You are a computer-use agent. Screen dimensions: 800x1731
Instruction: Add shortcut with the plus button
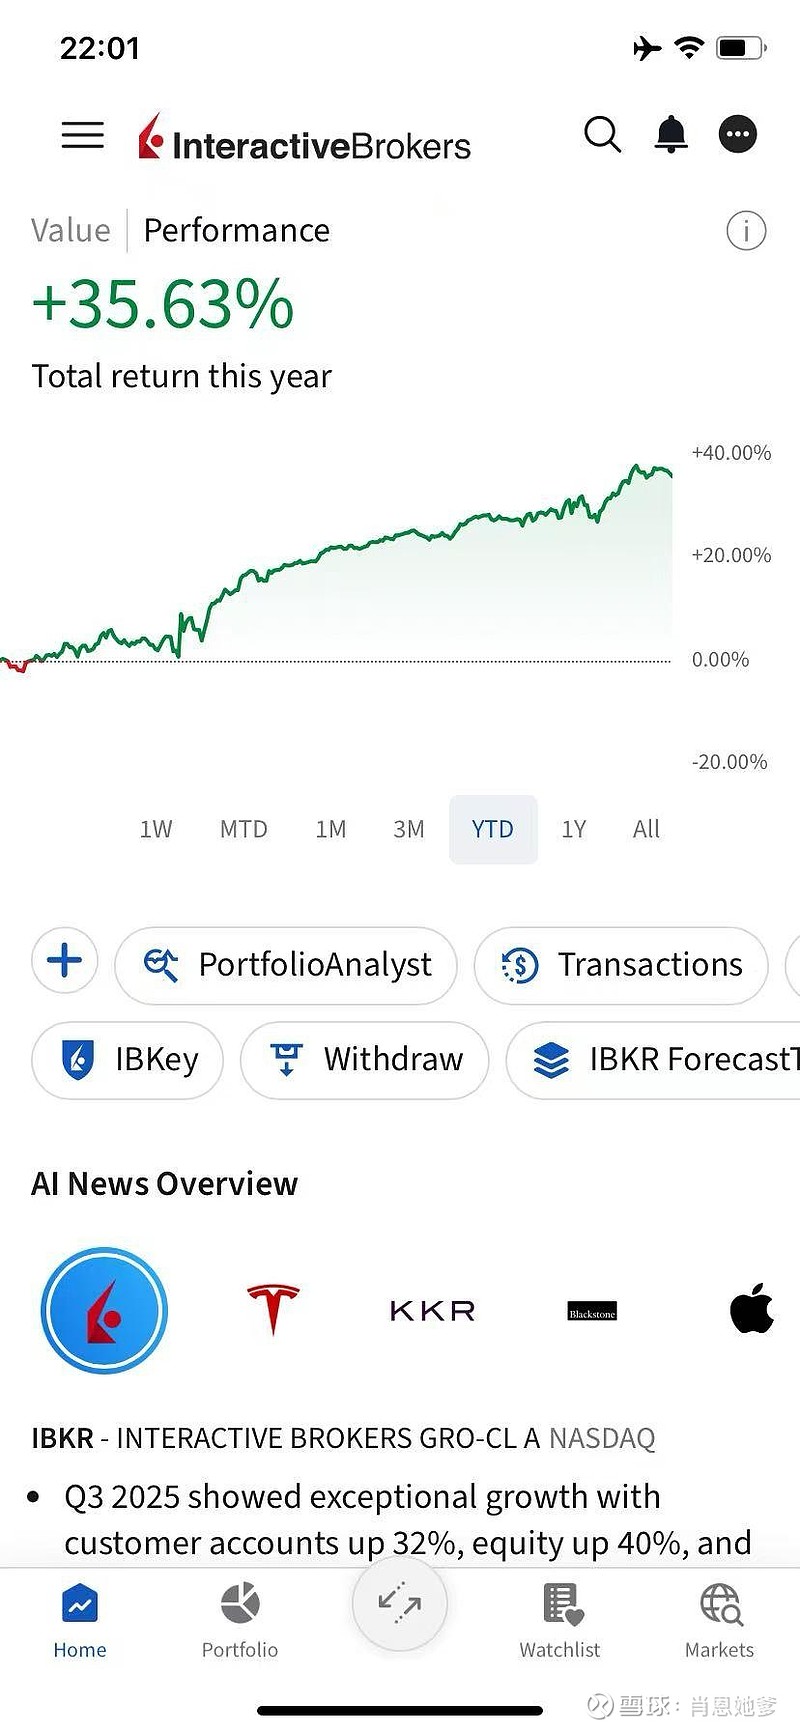[x=65, y=961]
